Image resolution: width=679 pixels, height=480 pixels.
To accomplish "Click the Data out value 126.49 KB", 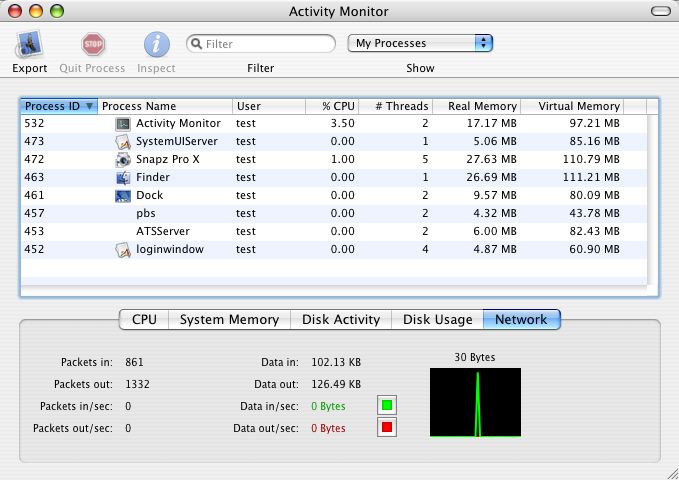I will pyautogui.click(x=336, y=384).
